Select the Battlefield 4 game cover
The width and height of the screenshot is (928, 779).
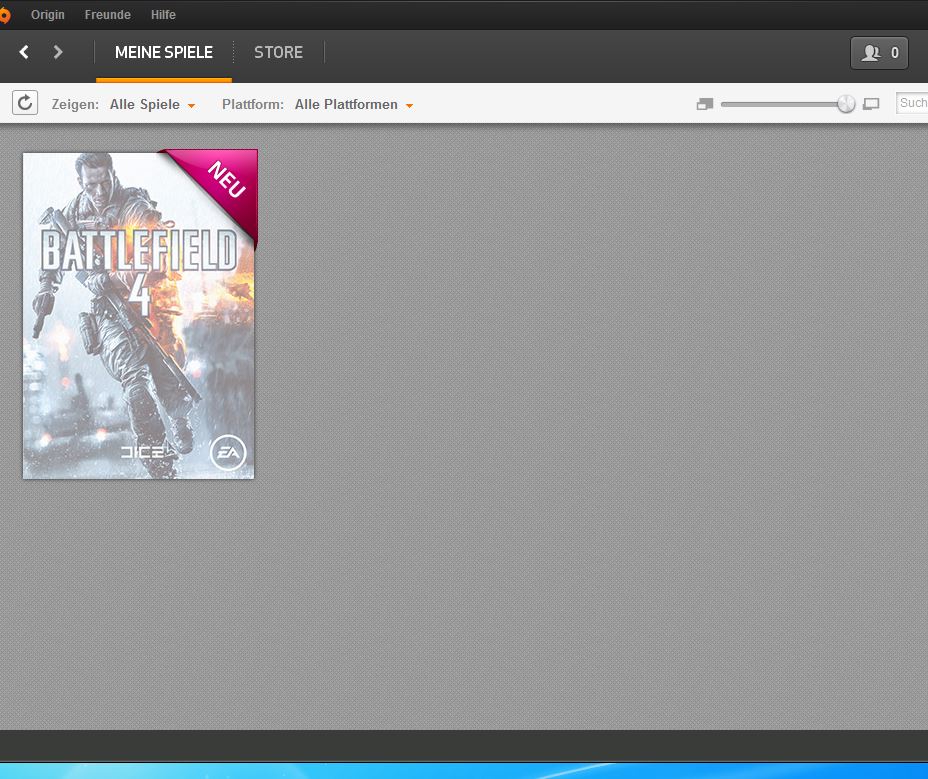139,314
